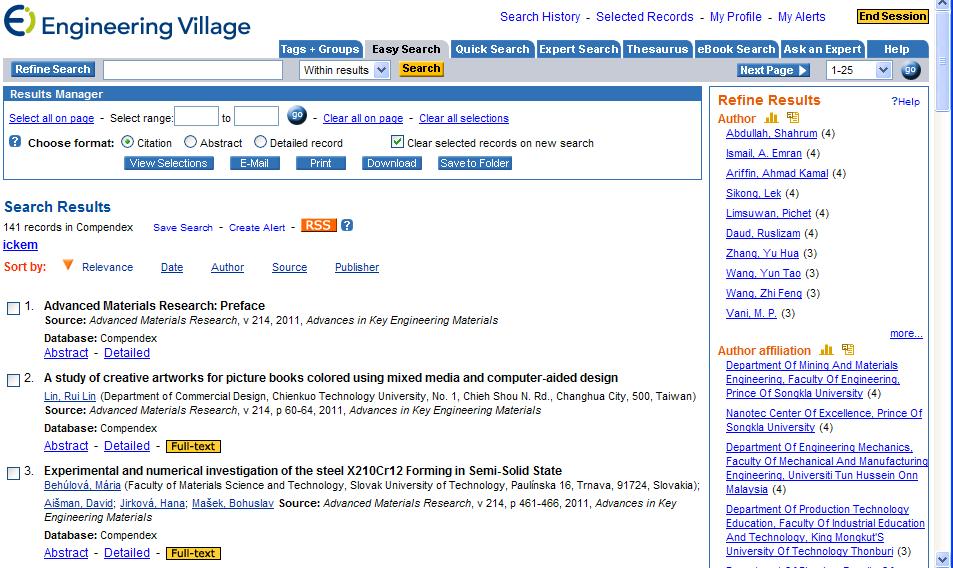Click Create Alert link

257,227
